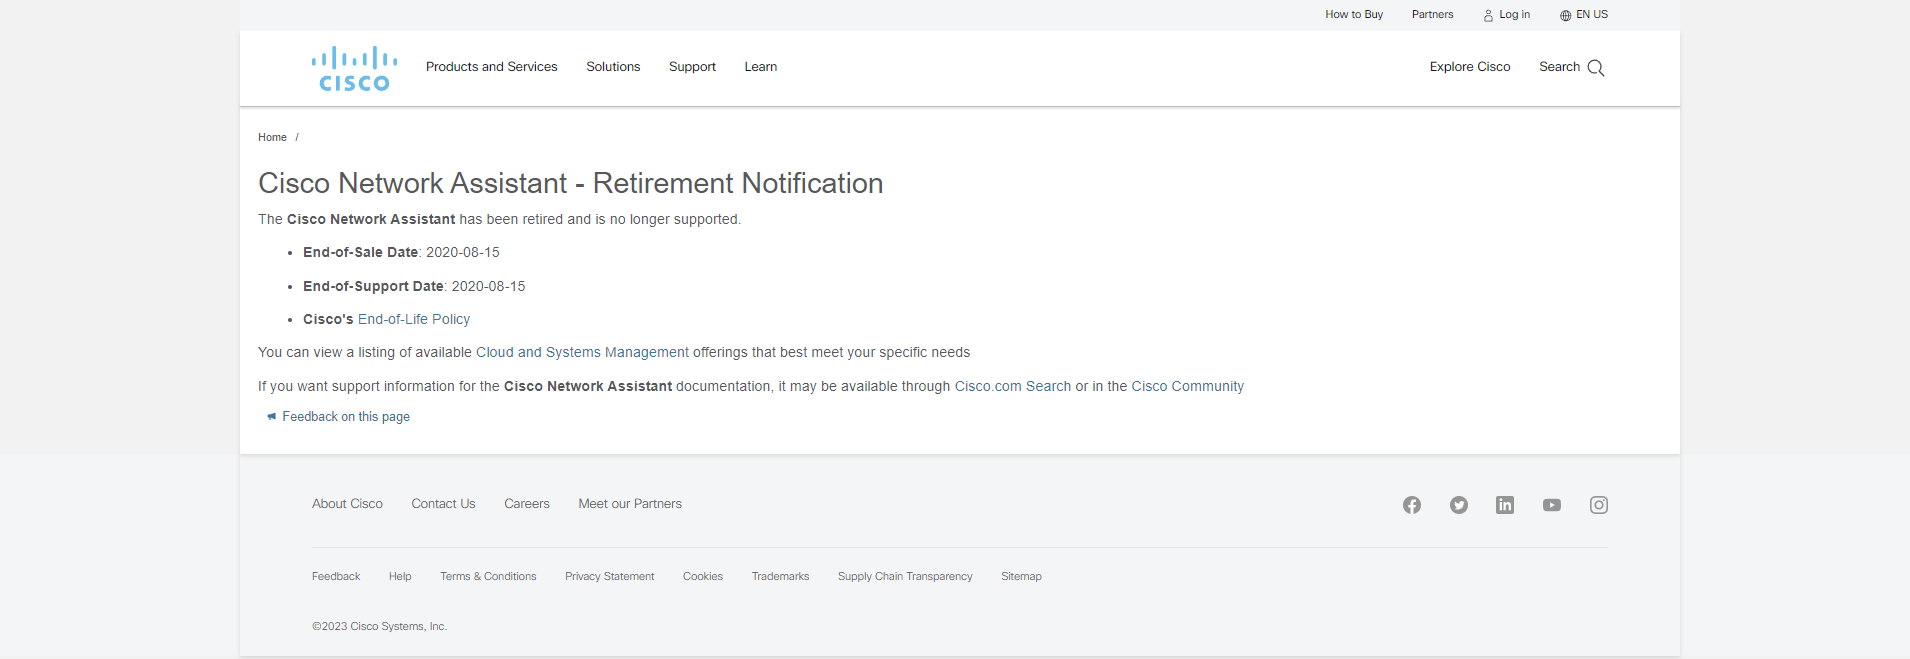Image resolution: width=1910 pixels, height=659 pixels.
Task: Open the Partners link in top bar
Action: point(1433,14)
